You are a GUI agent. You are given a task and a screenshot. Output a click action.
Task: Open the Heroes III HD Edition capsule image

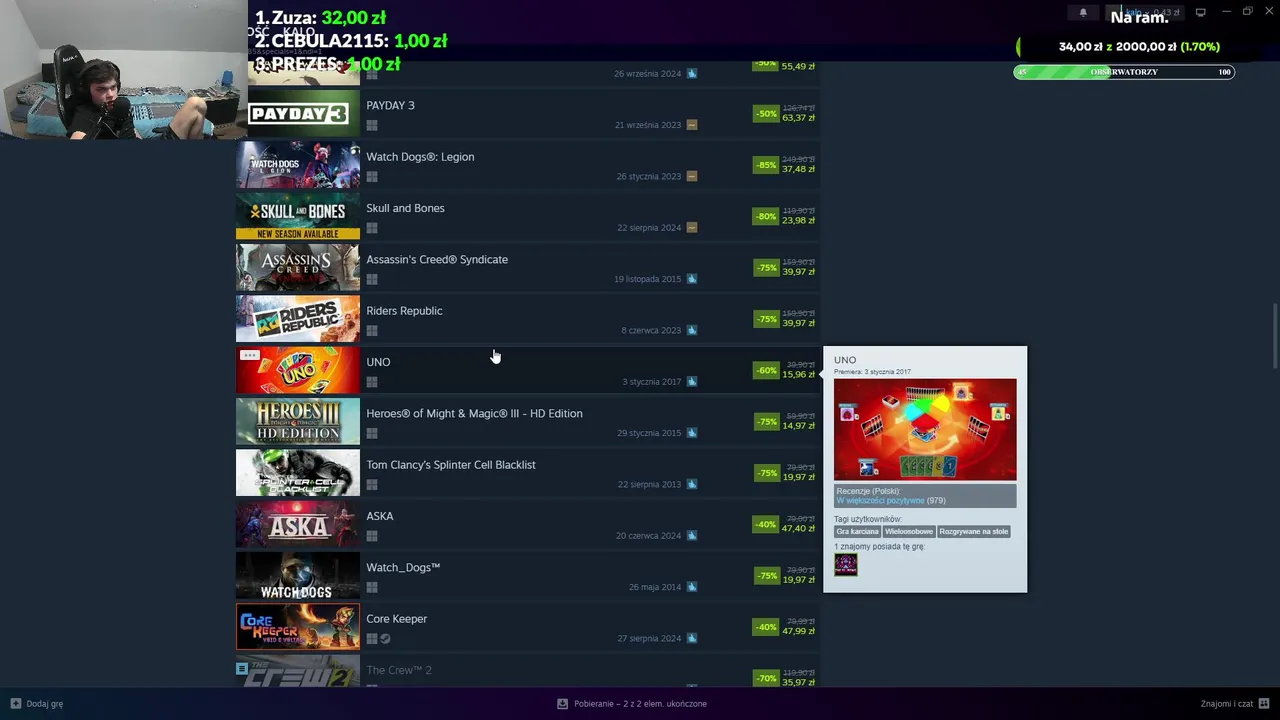coord(298,422)
